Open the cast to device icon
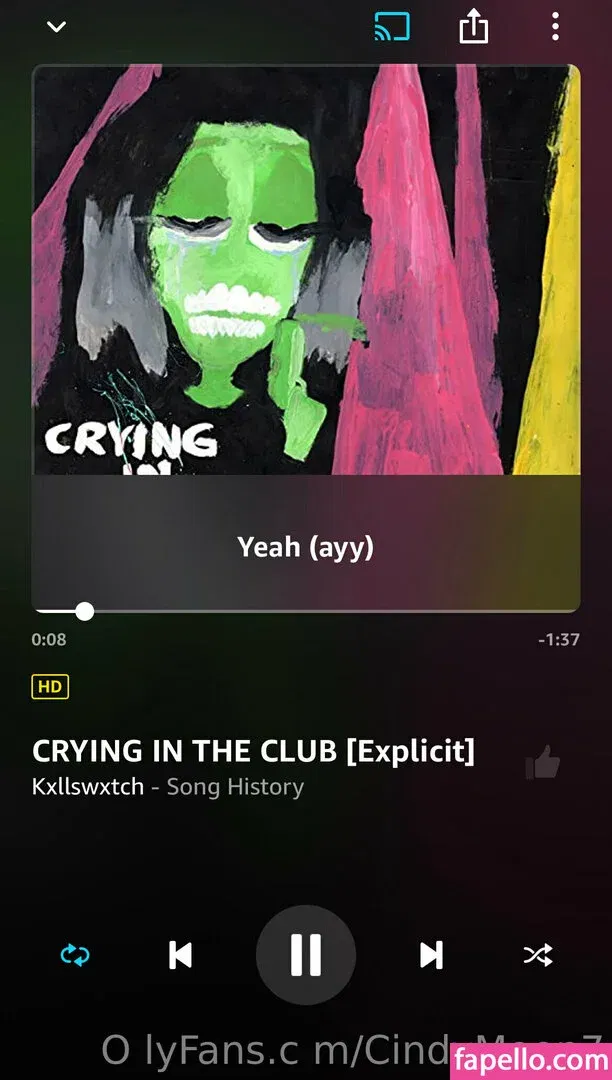612x1080 pixels. [x=392, y=27]
